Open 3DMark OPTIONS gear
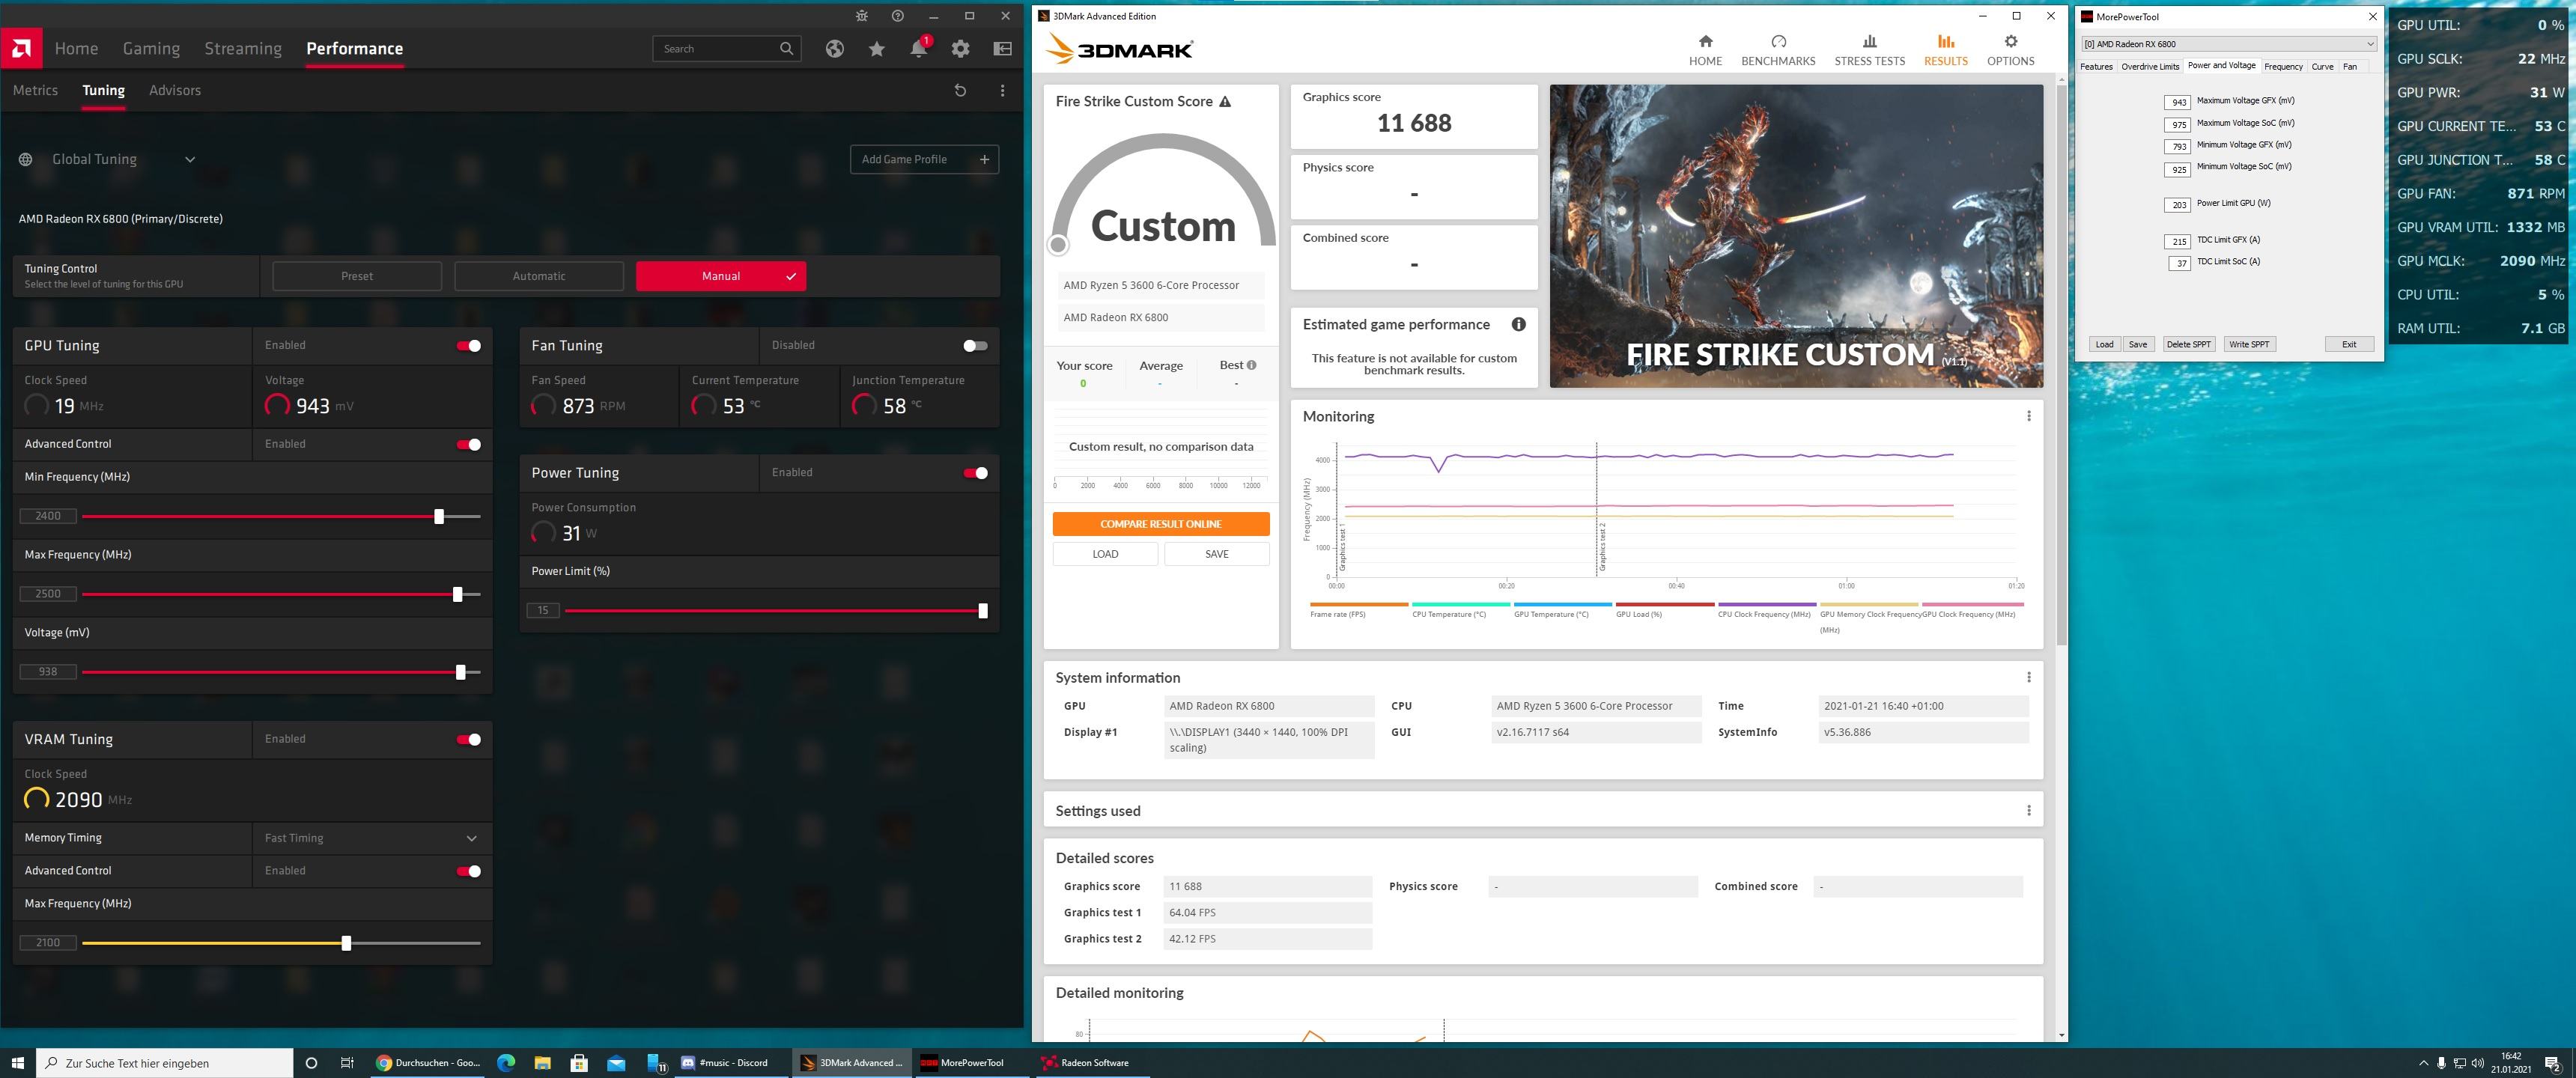 pos(2010,50)
